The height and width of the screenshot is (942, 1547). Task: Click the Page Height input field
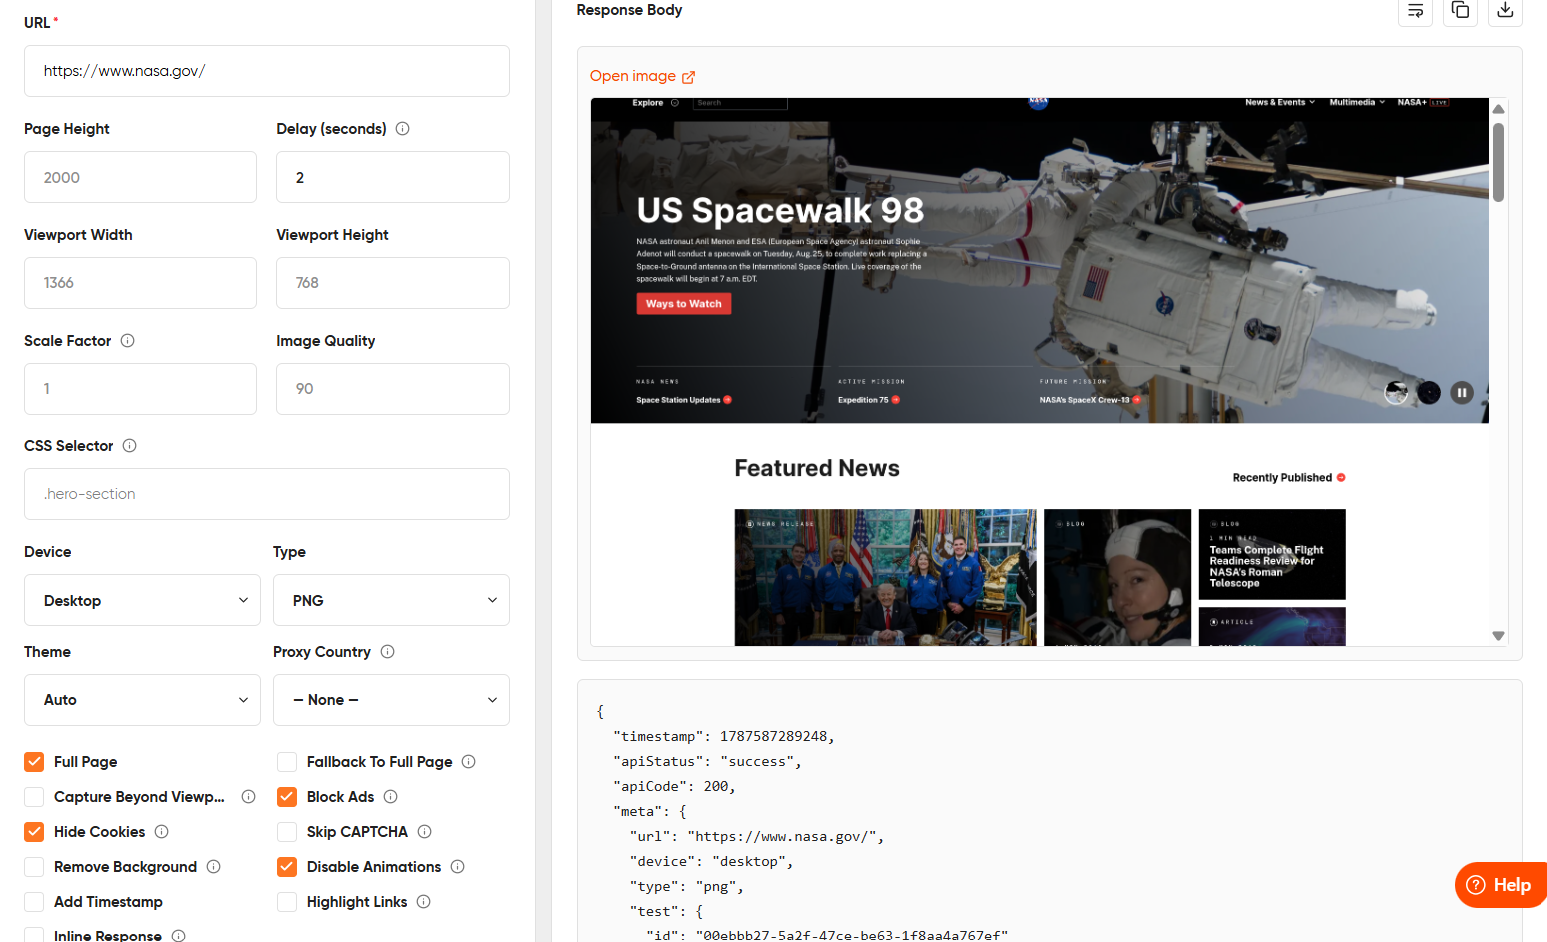coord(140,177)
